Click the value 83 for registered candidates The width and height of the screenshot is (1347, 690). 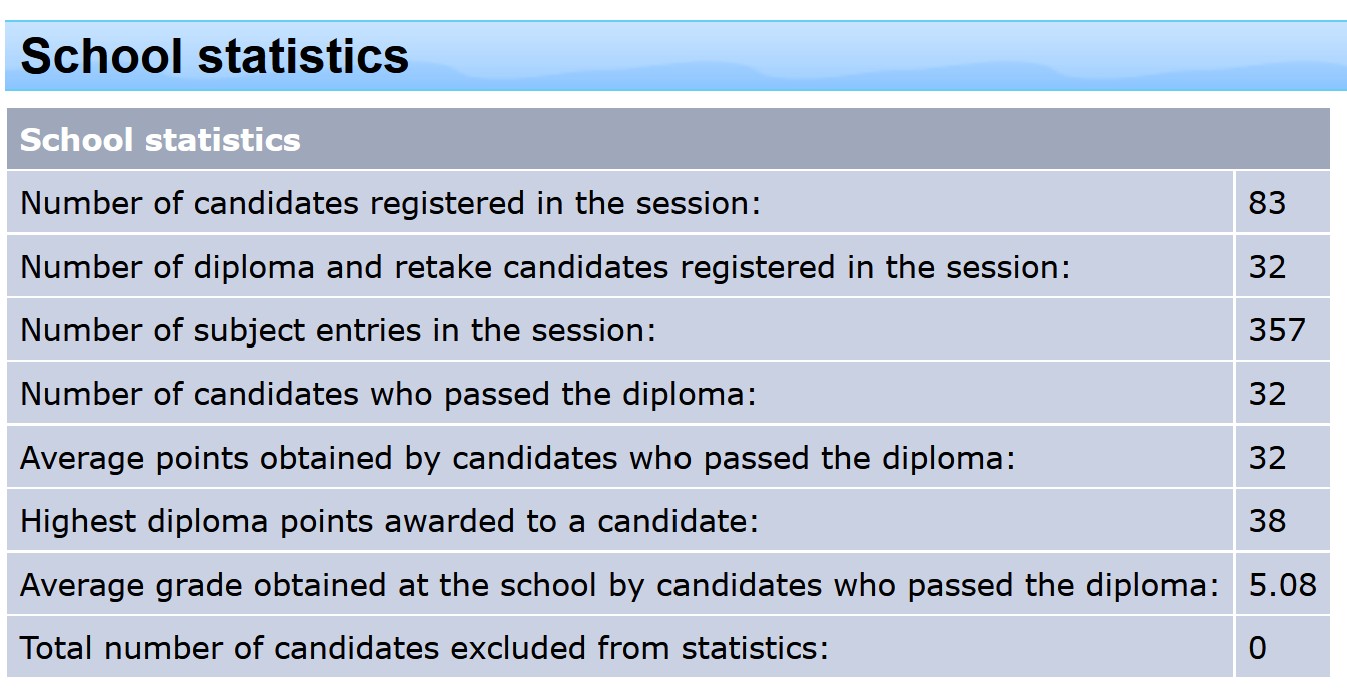1267,203
